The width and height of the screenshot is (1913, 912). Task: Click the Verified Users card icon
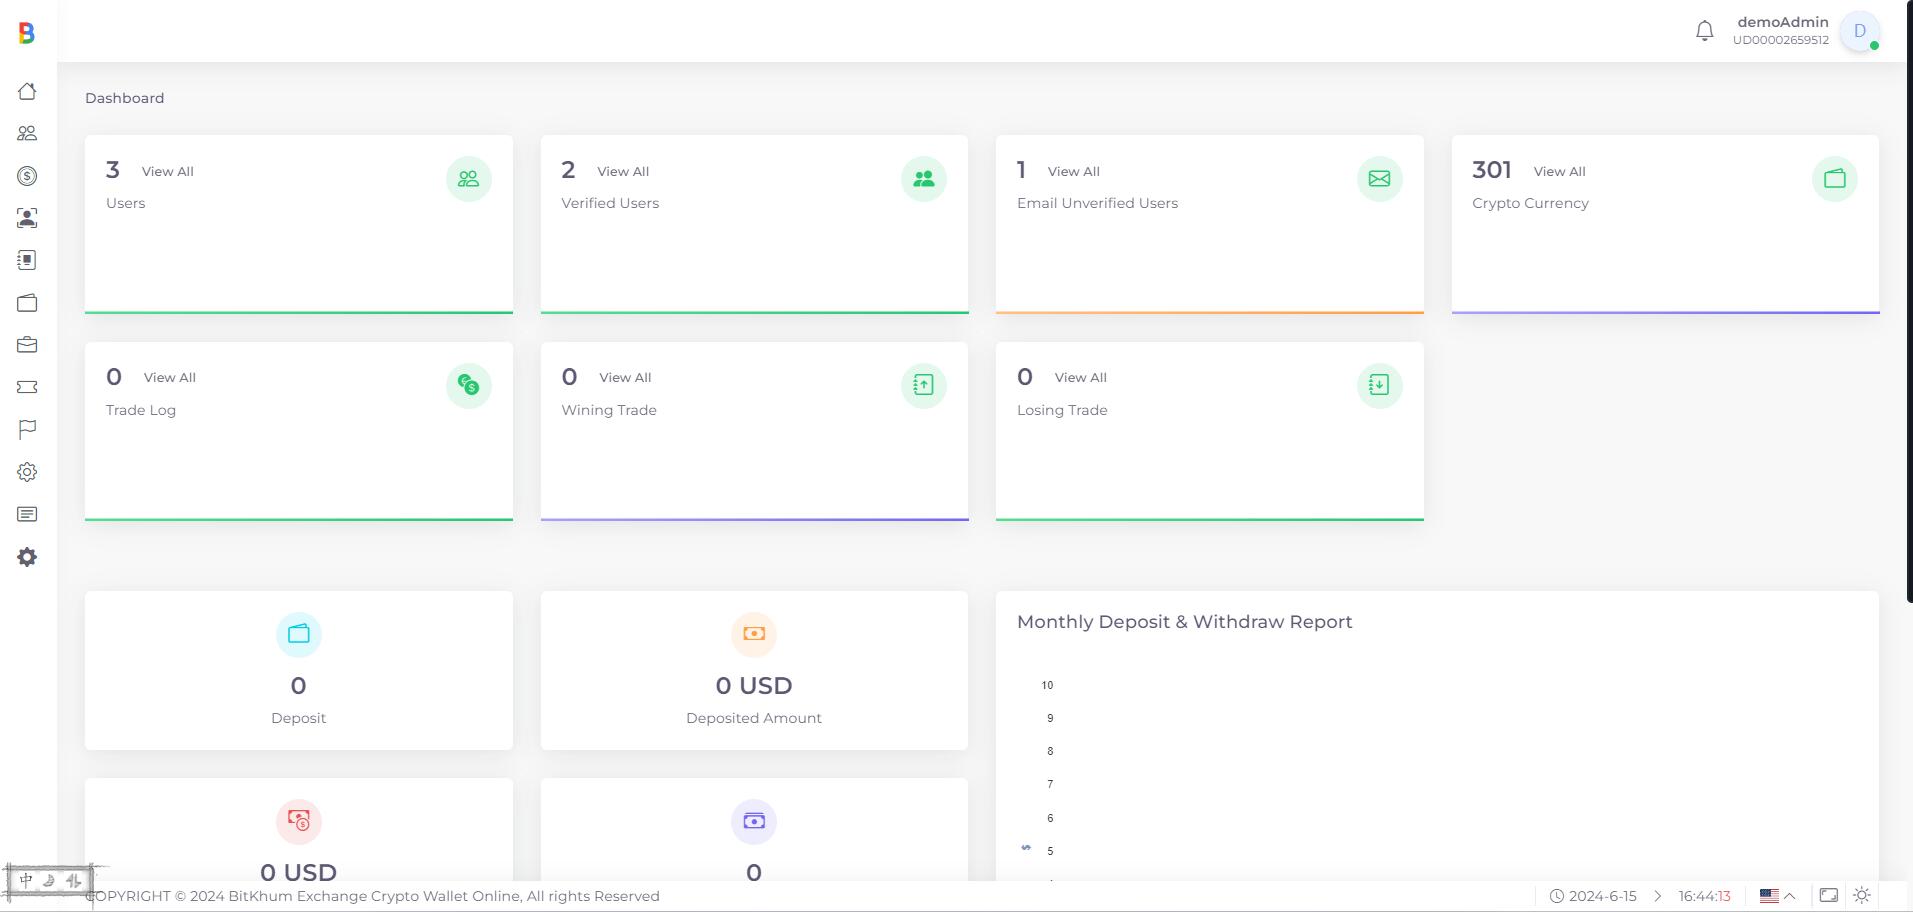pos(924,179)
